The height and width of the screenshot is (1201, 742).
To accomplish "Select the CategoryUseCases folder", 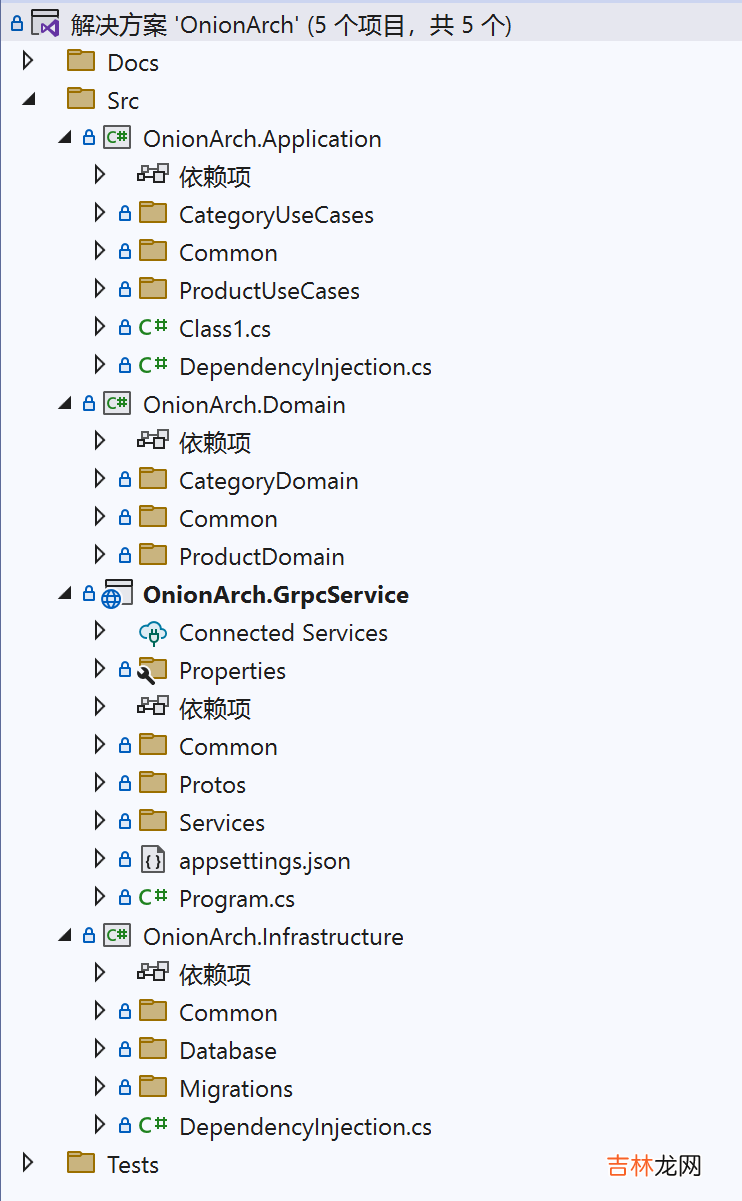I will (276, 215).
